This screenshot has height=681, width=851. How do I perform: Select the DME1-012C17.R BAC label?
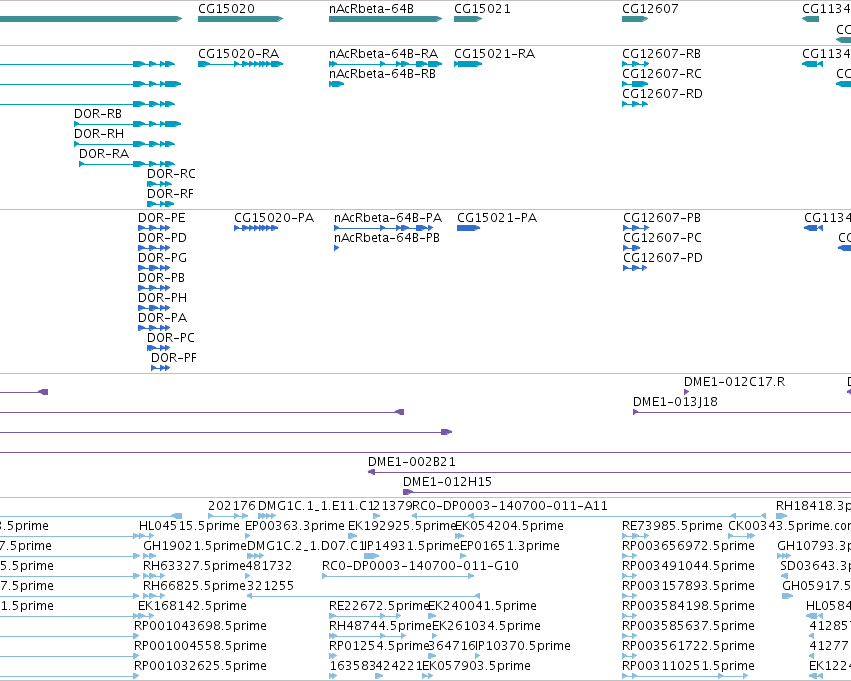click(x=734, y=382)
